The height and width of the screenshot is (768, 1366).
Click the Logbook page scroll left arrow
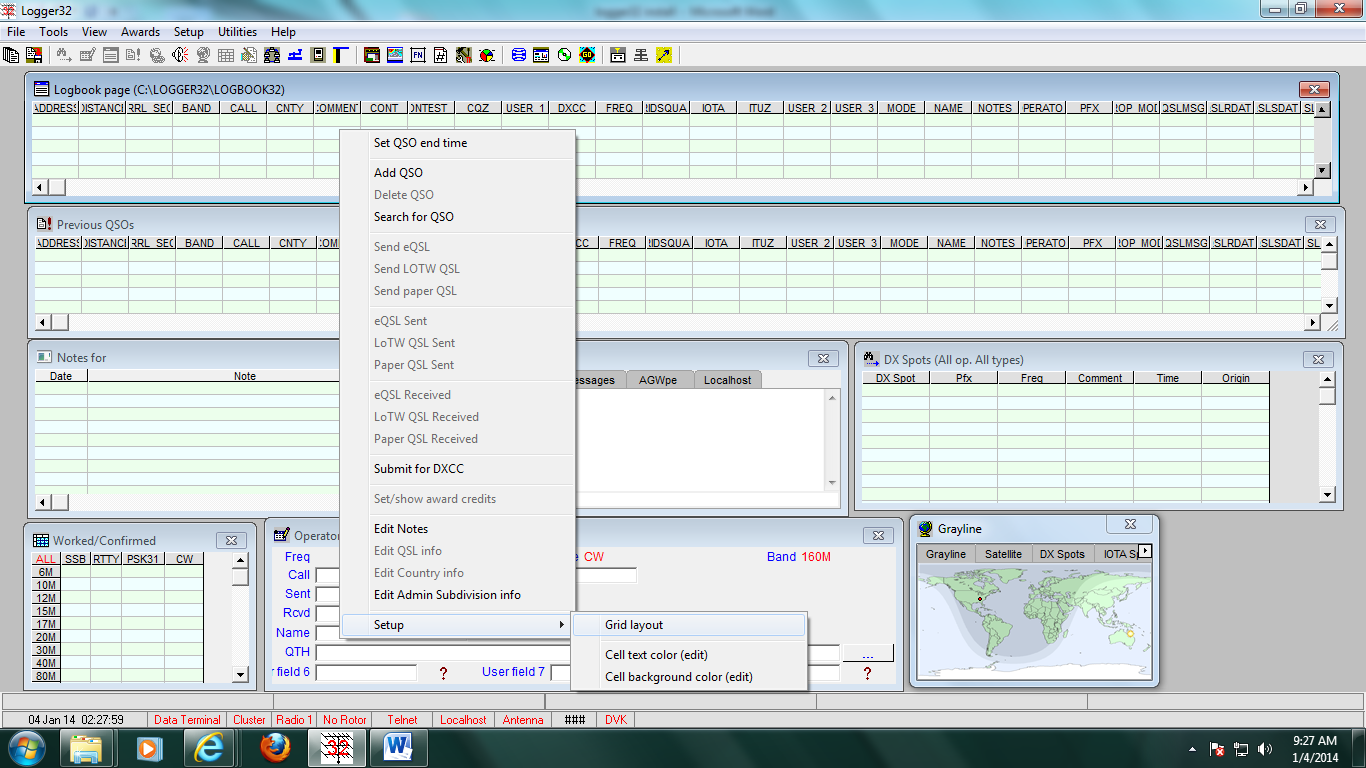click(41, 187)
